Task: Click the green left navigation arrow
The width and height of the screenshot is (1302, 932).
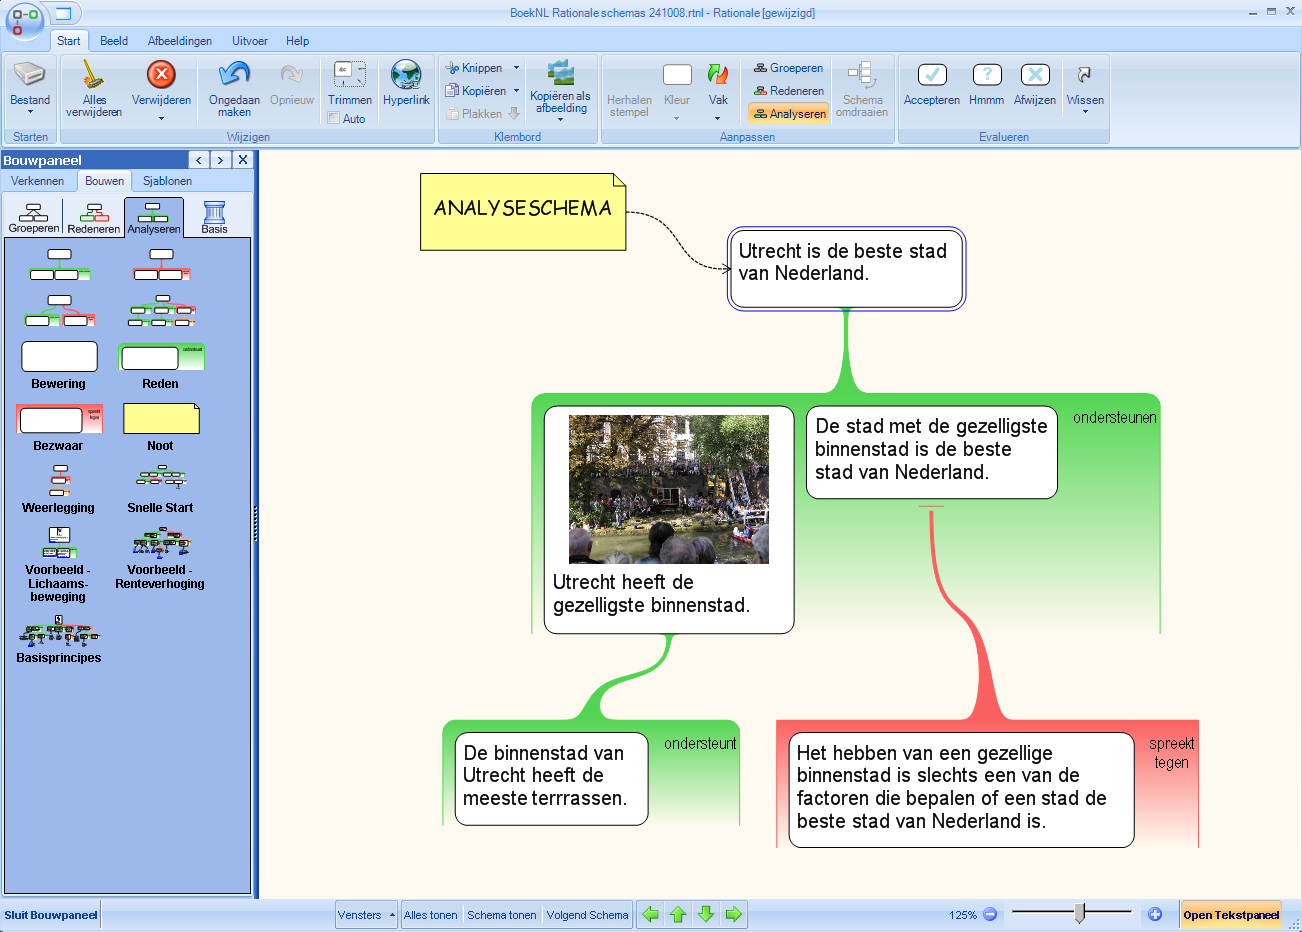Action: pos(651,914)
